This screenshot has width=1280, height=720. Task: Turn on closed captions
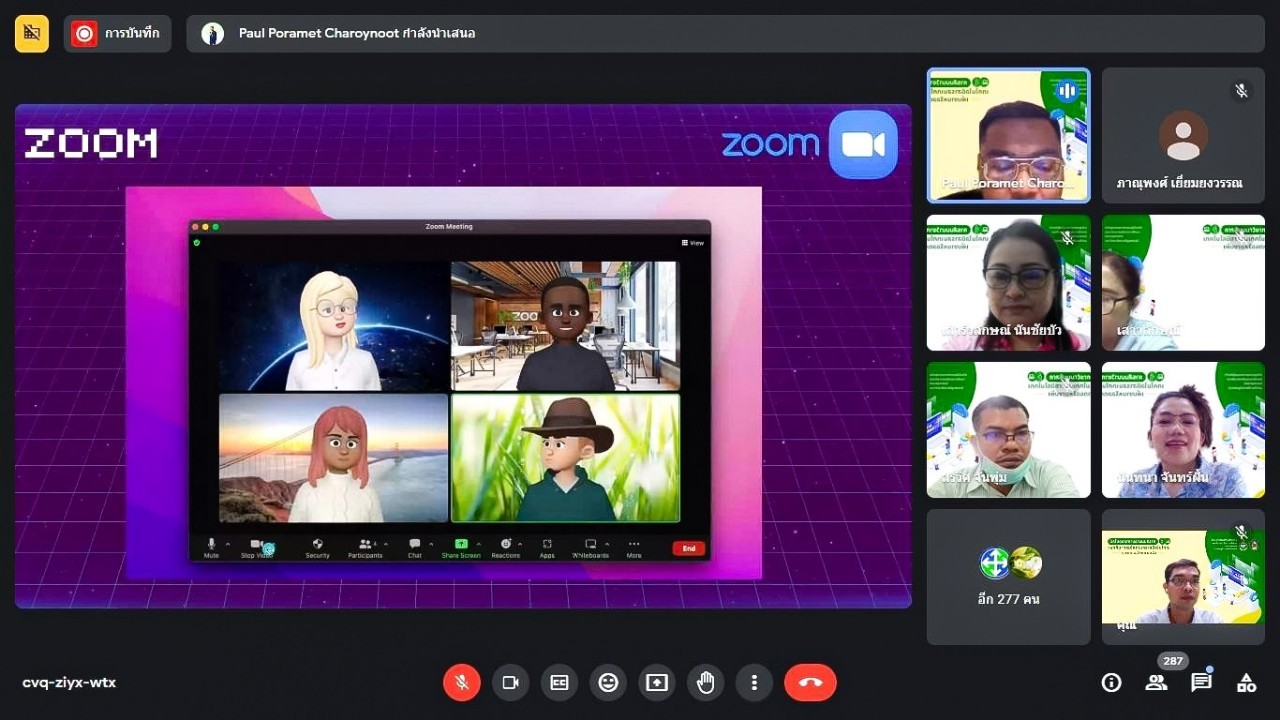[559, 683]
